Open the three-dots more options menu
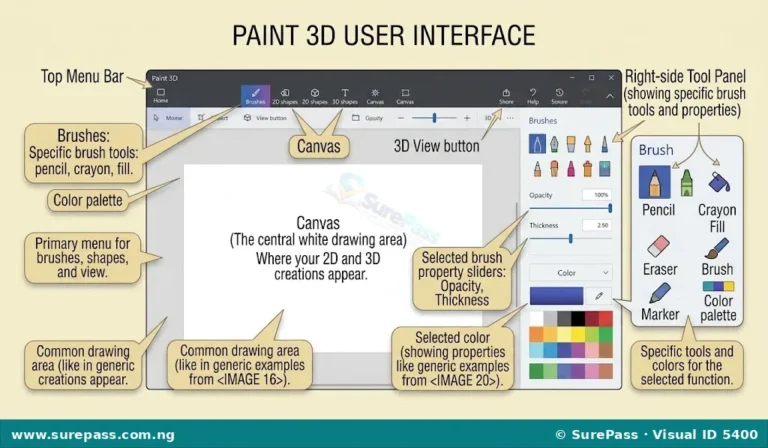 click(510, 118)
